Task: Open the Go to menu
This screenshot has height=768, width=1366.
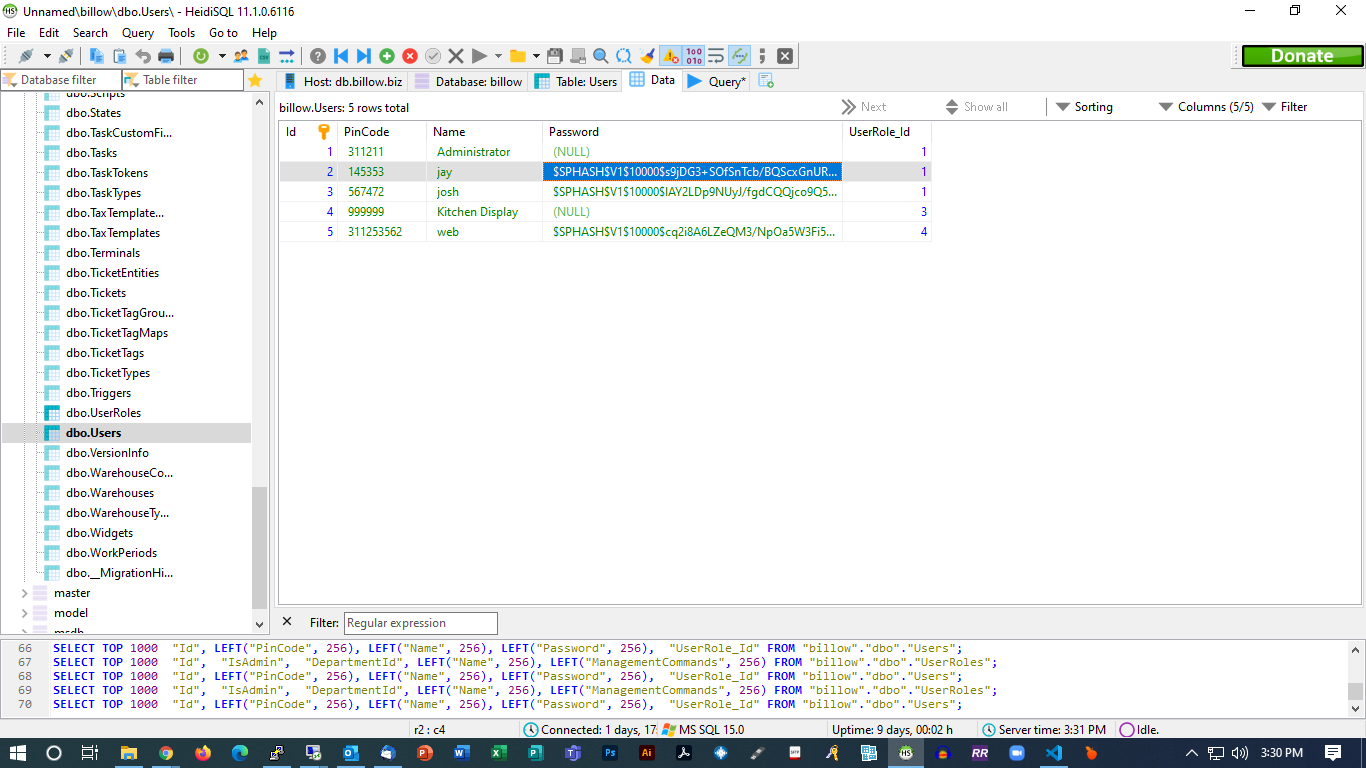Action: coord(223,33)
